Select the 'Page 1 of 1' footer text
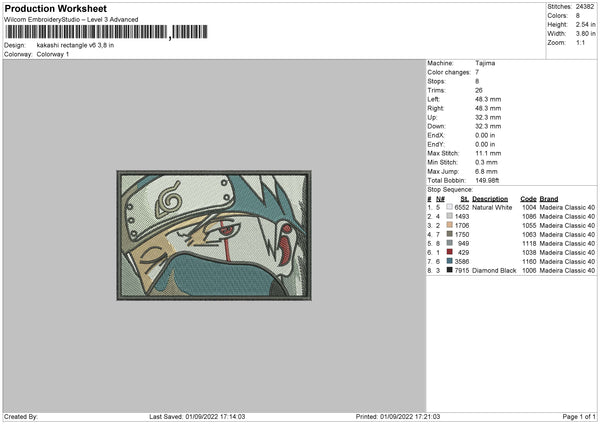 click(579, 416)
